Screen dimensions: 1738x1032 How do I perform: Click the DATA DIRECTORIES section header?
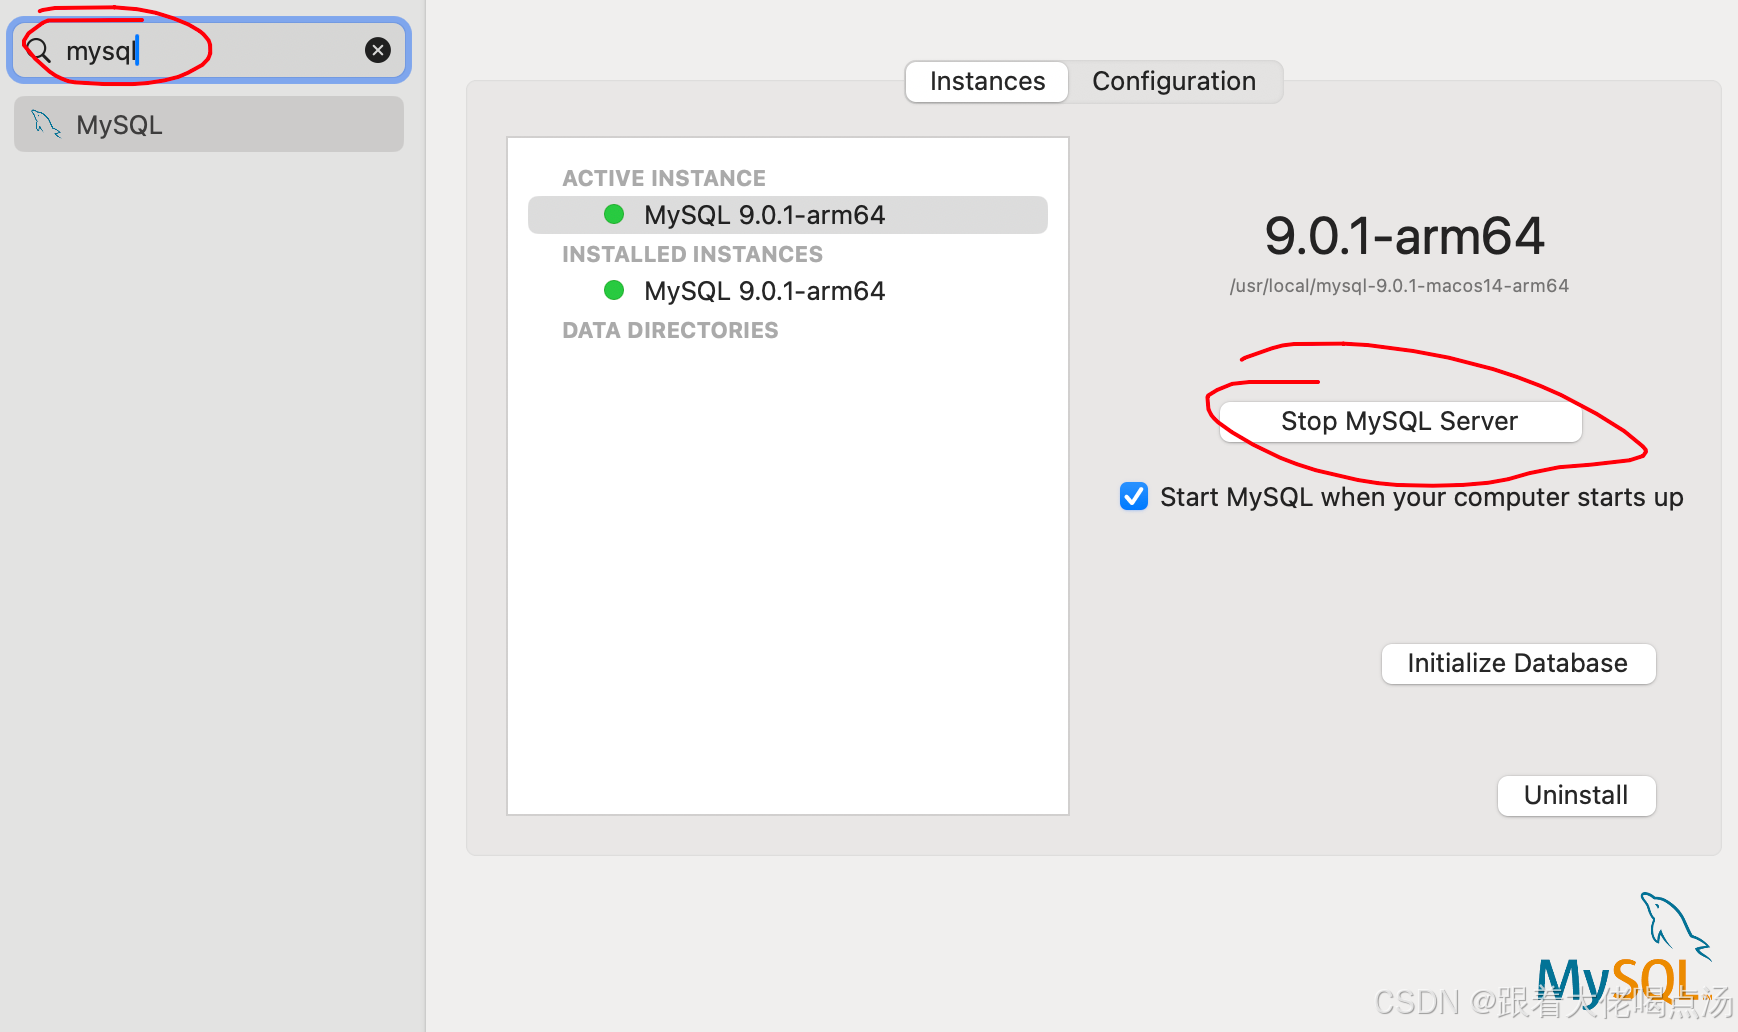(x=670, y=330)
